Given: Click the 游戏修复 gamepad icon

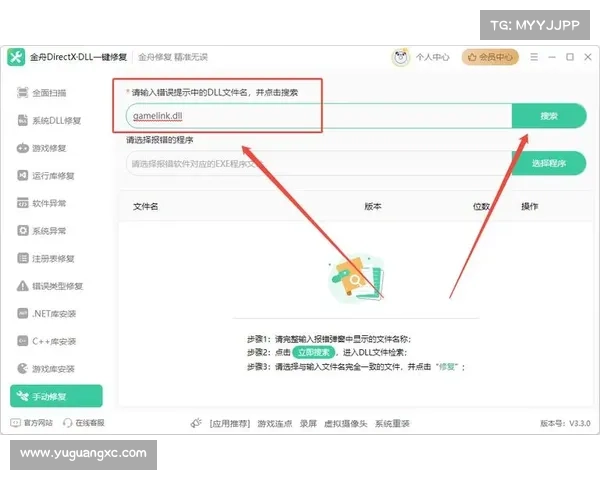Looking at the screenshot, I should (x=23, y=148).
